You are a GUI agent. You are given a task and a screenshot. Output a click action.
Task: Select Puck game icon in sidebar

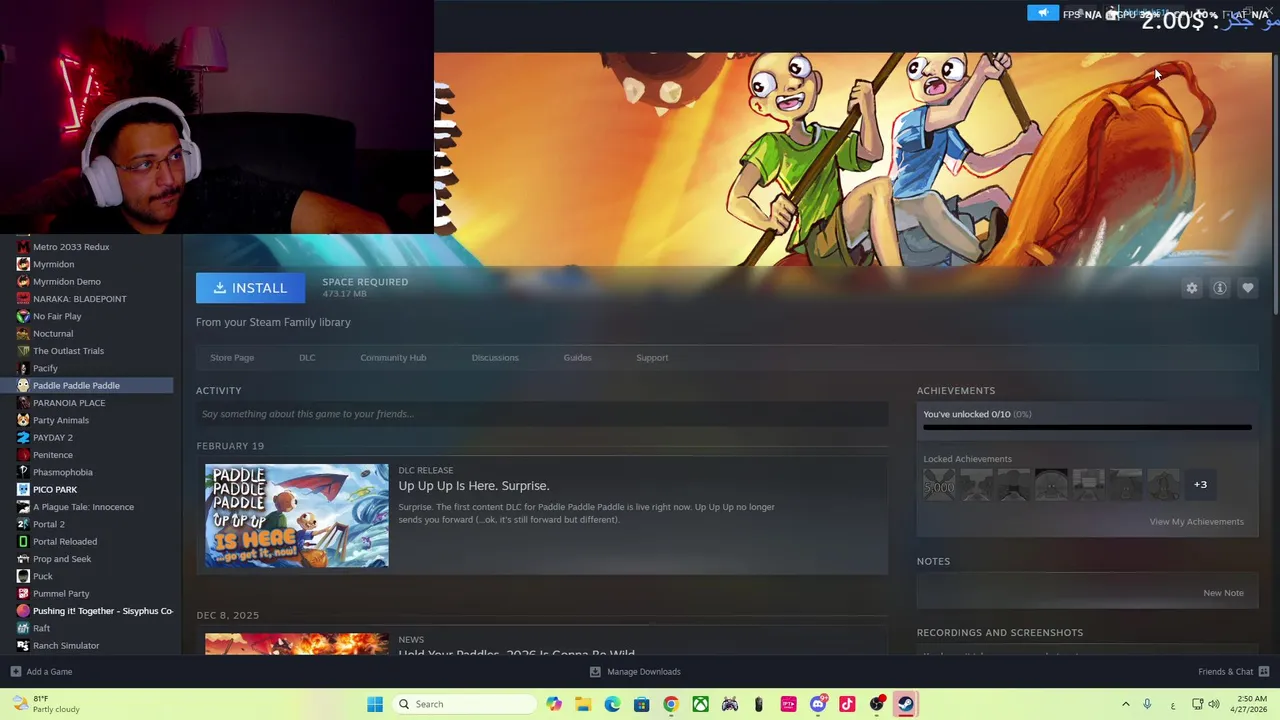click(23, 576)
